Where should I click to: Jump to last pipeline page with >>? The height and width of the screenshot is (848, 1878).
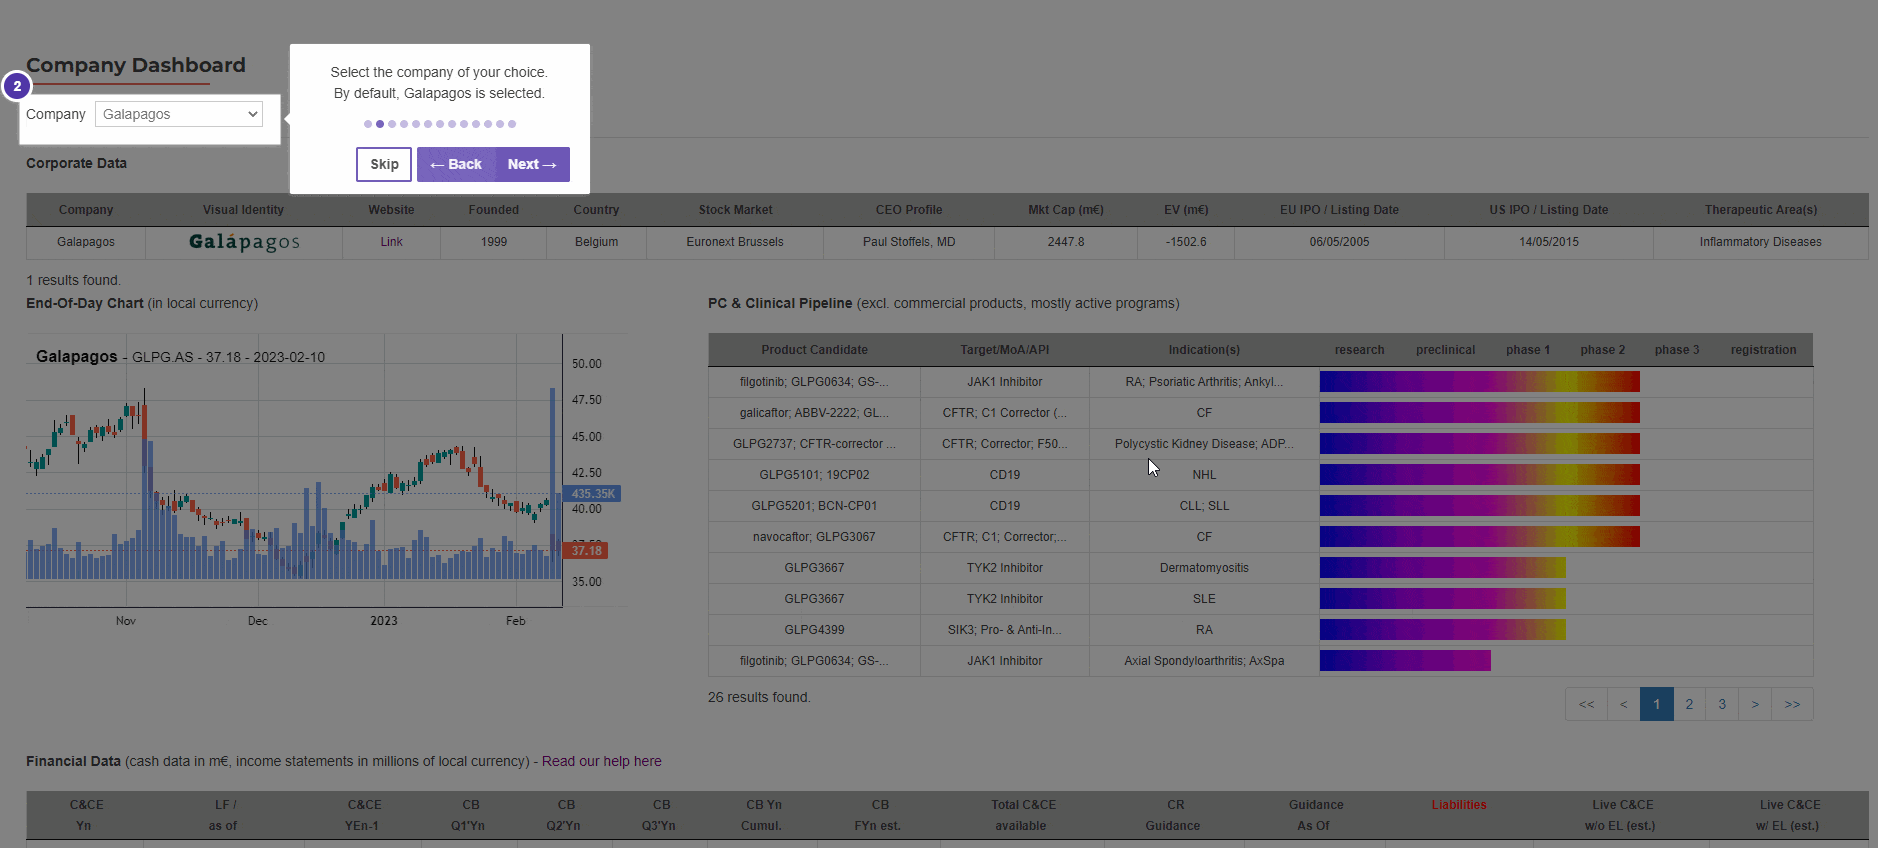tap(1792, 704)
